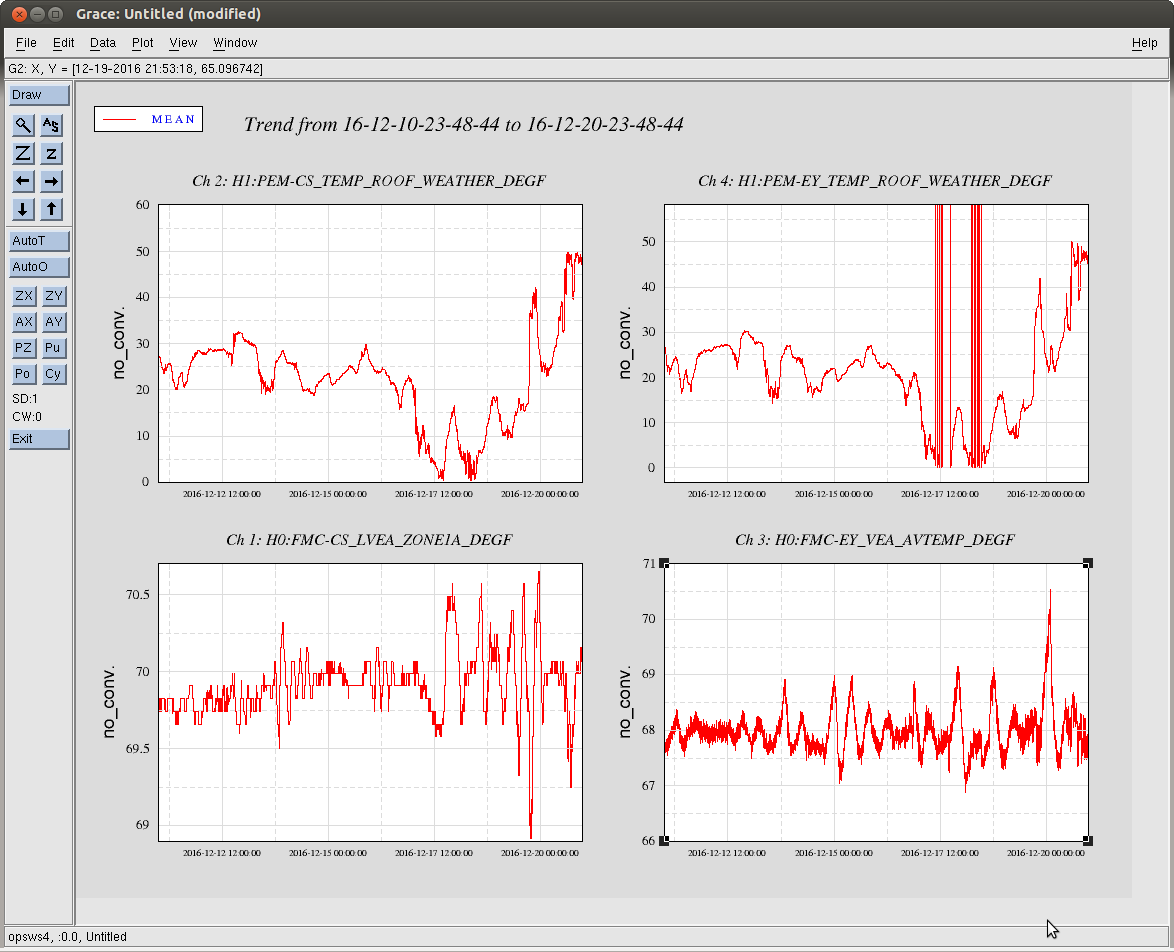Click Ch 1 y-axis tick 70.5

138,595
